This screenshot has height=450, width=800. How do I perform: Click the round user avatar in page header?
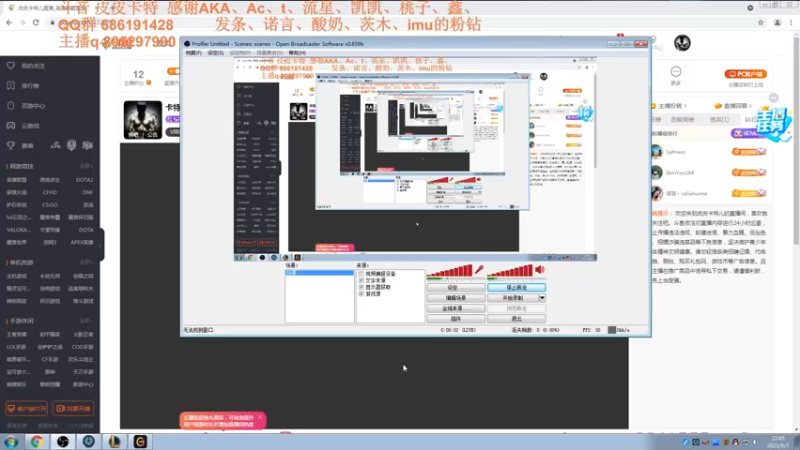point(682,43)
